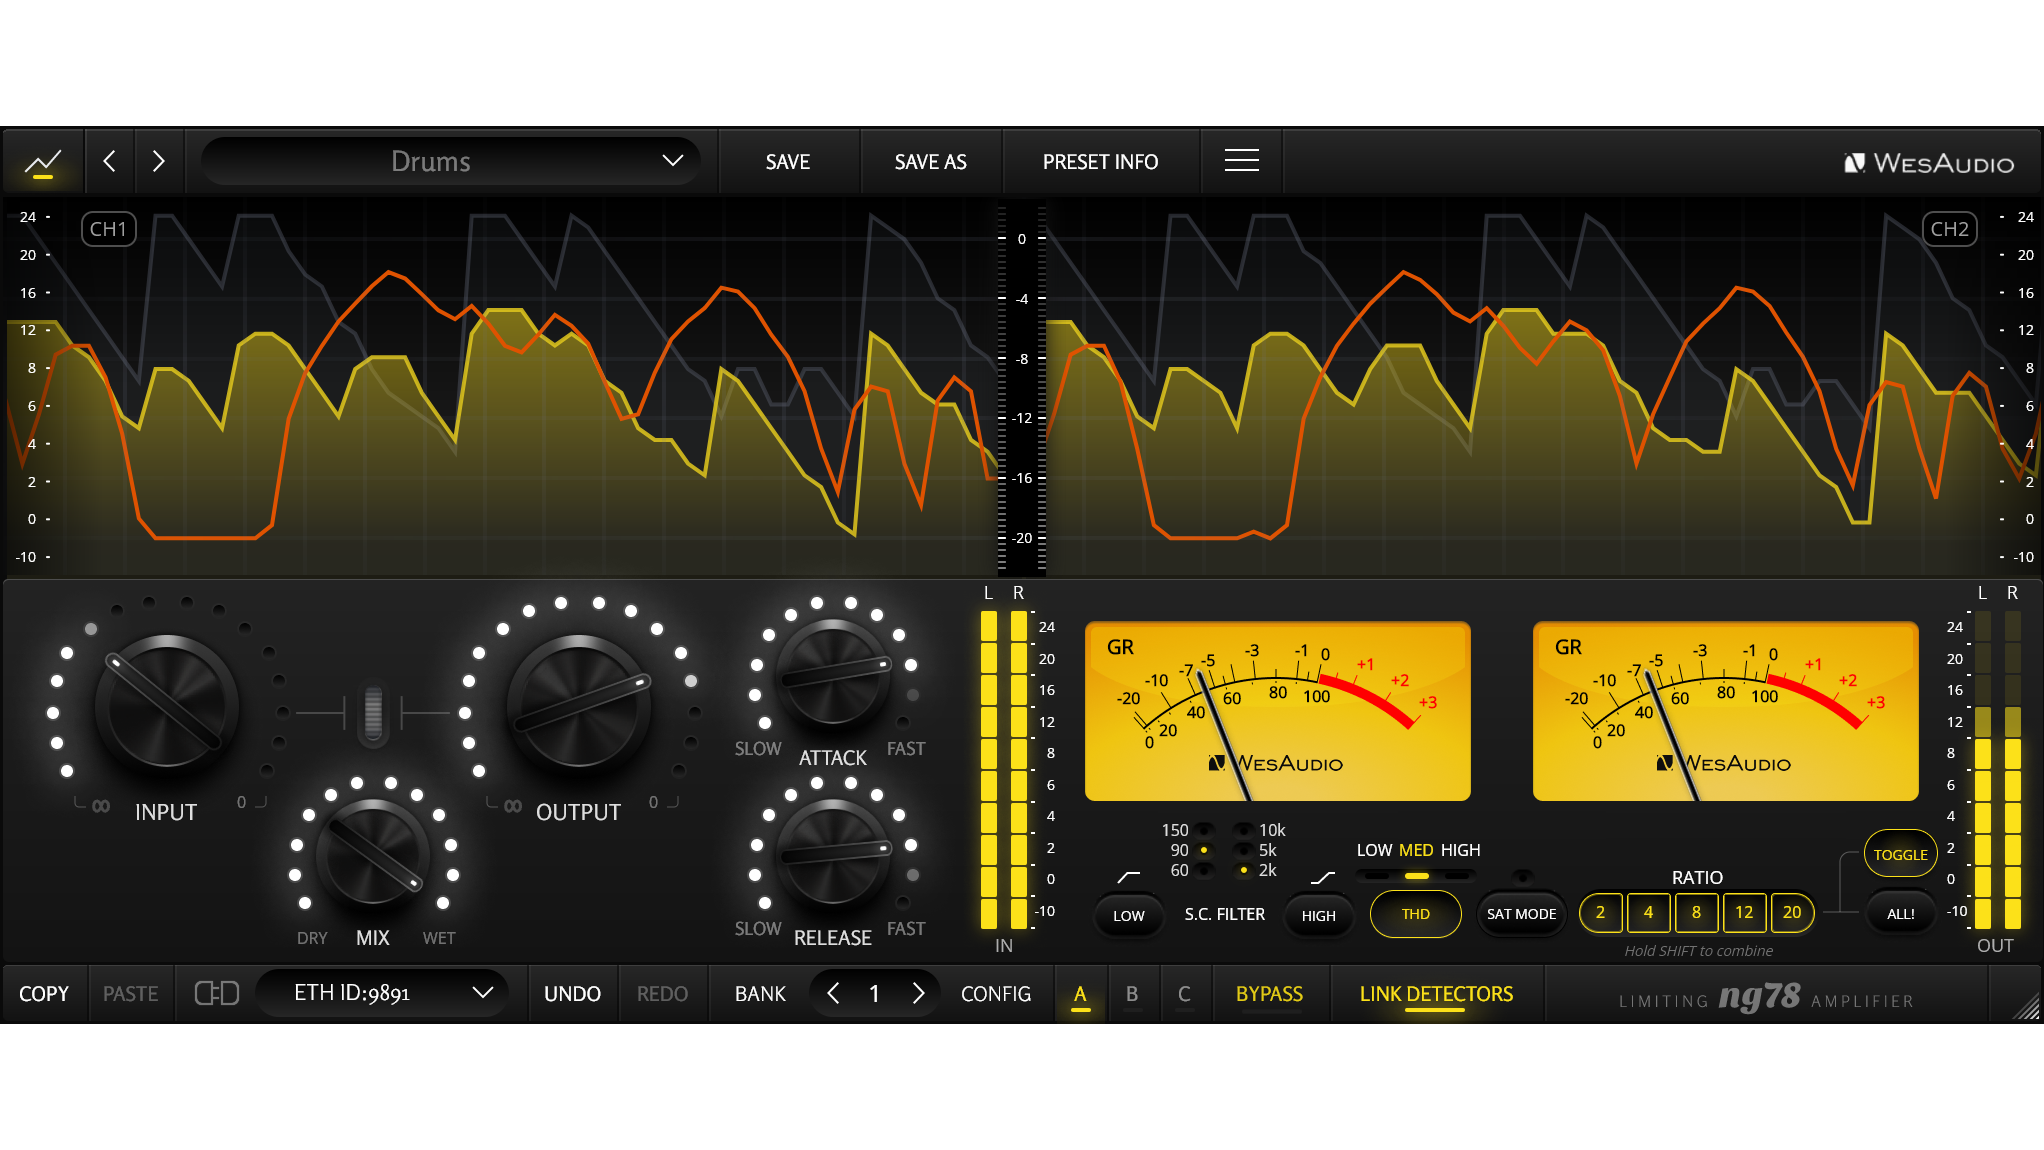This screenshot has width=2044, height=1150.
Task: Go to next preset arrow
Action: (x=158, y=162)
